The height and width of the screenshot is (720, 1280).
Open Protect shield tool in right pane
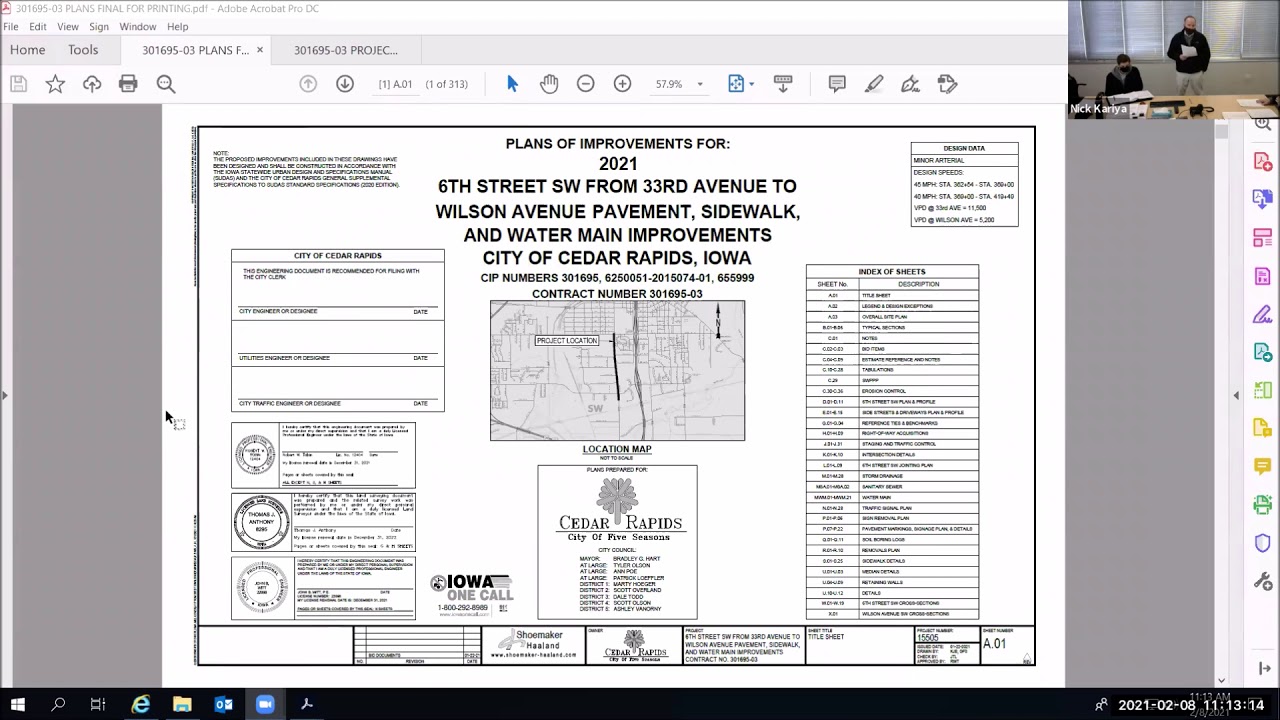click(x=1262, y=543)
